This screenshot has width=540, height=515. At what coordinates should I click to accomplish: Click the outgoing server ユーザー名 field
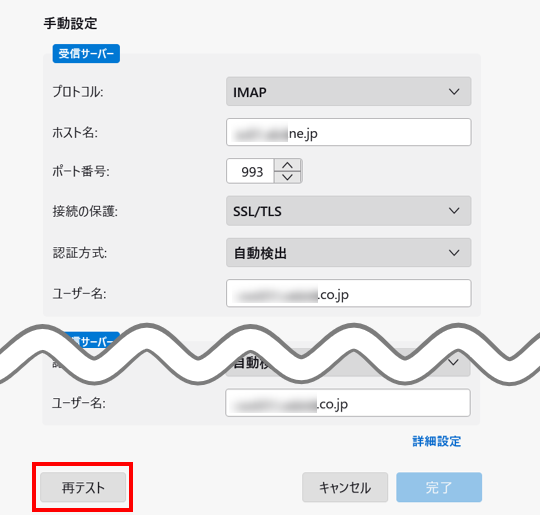[x=348, y=403]
